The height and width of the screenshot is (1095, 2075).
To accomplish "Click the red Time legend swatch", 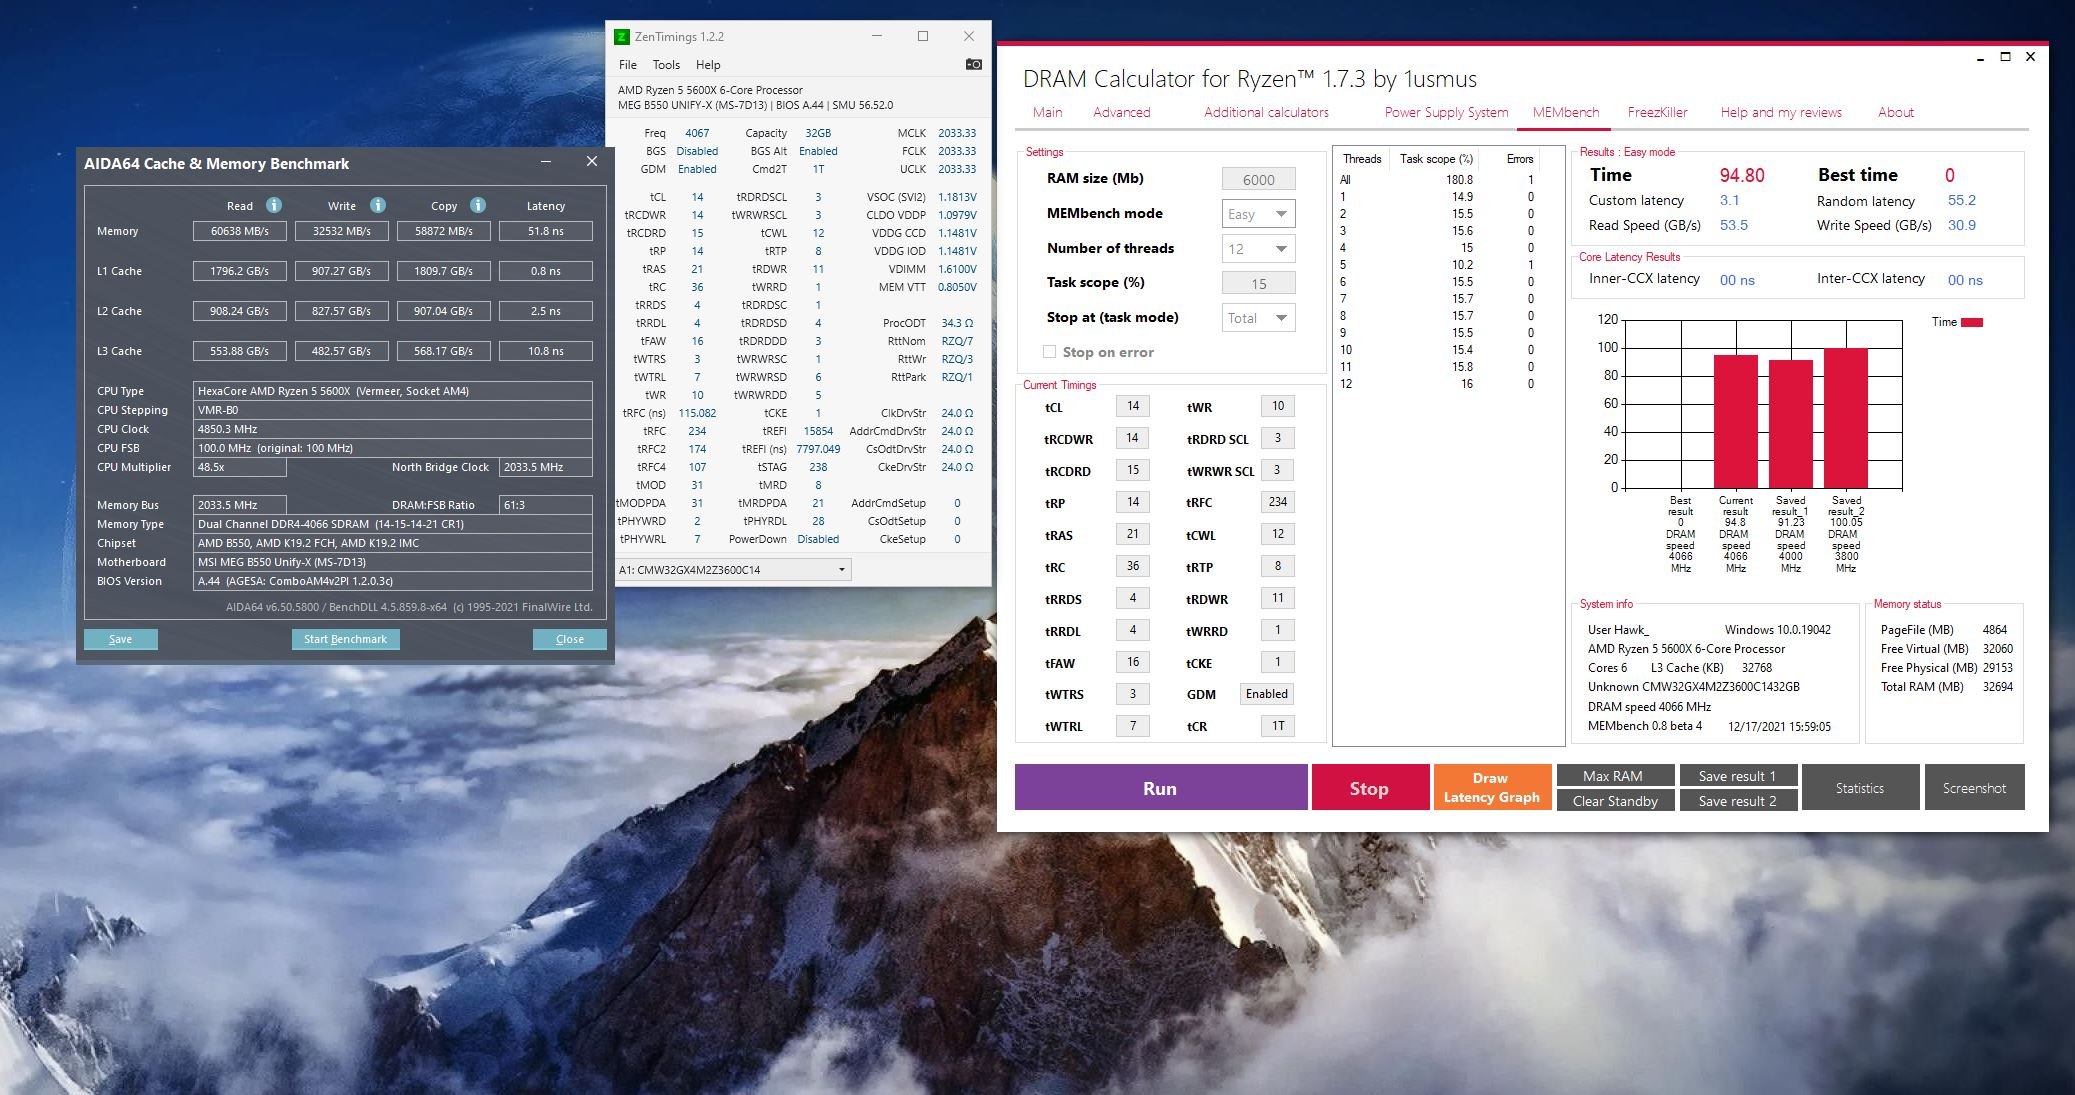I will pos(1972,322).
